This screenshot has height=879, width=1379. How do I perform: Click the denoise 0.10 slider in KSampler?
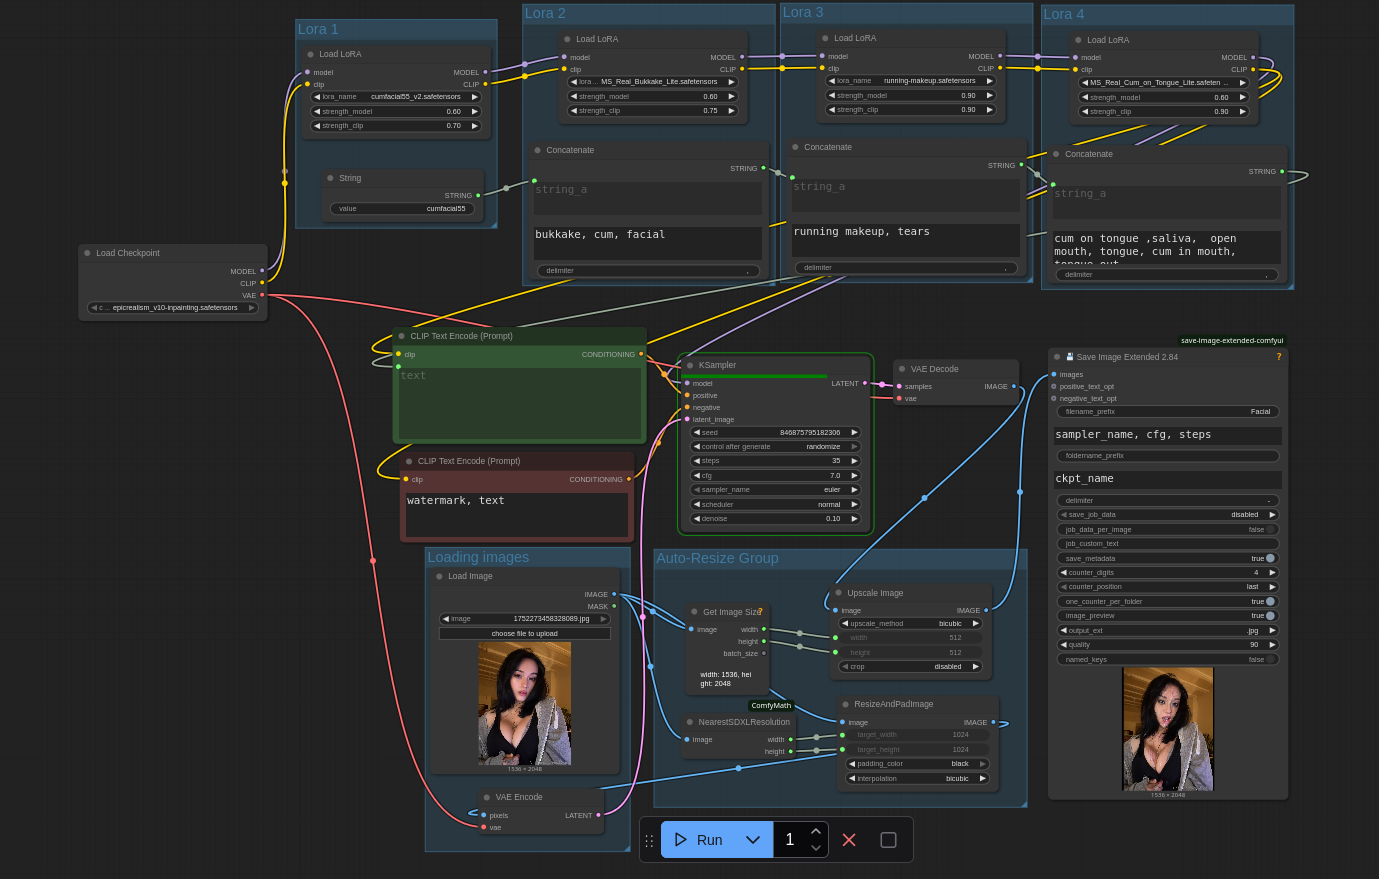click(776, 518)
